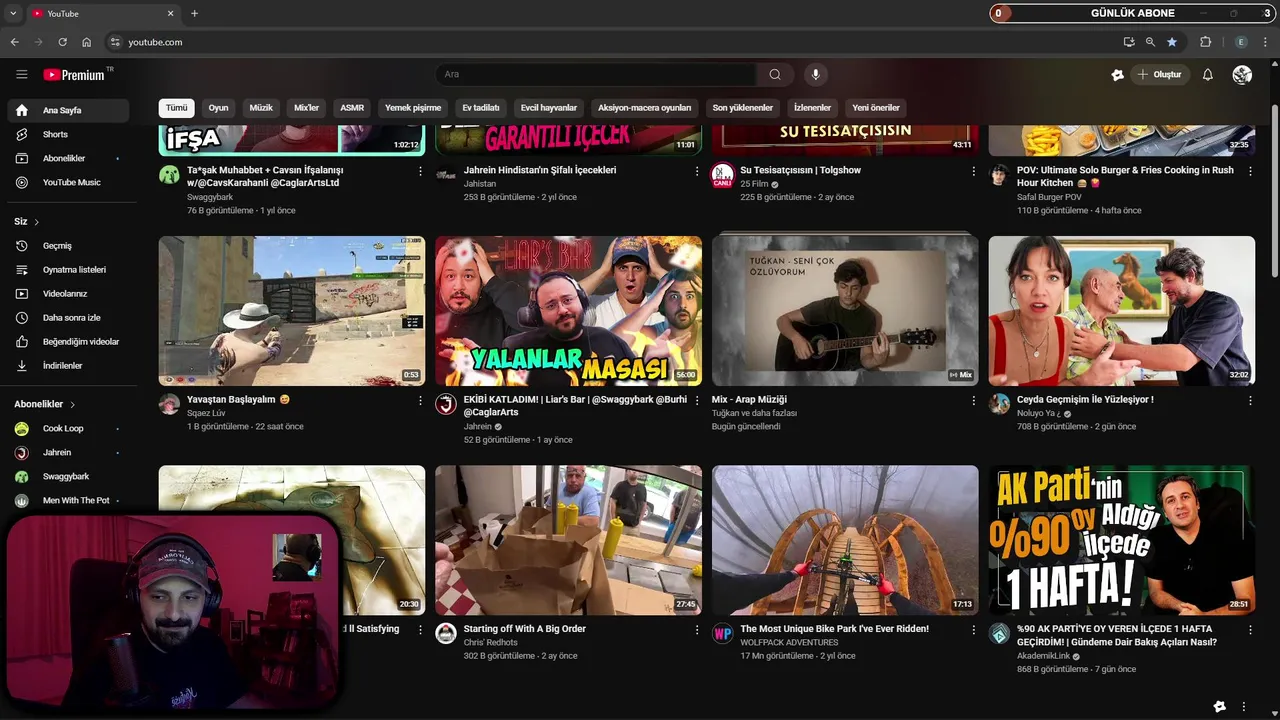Screen dimensions: 1280x720
Task: Select the ASMR filter chip
Action: point(352,108)
